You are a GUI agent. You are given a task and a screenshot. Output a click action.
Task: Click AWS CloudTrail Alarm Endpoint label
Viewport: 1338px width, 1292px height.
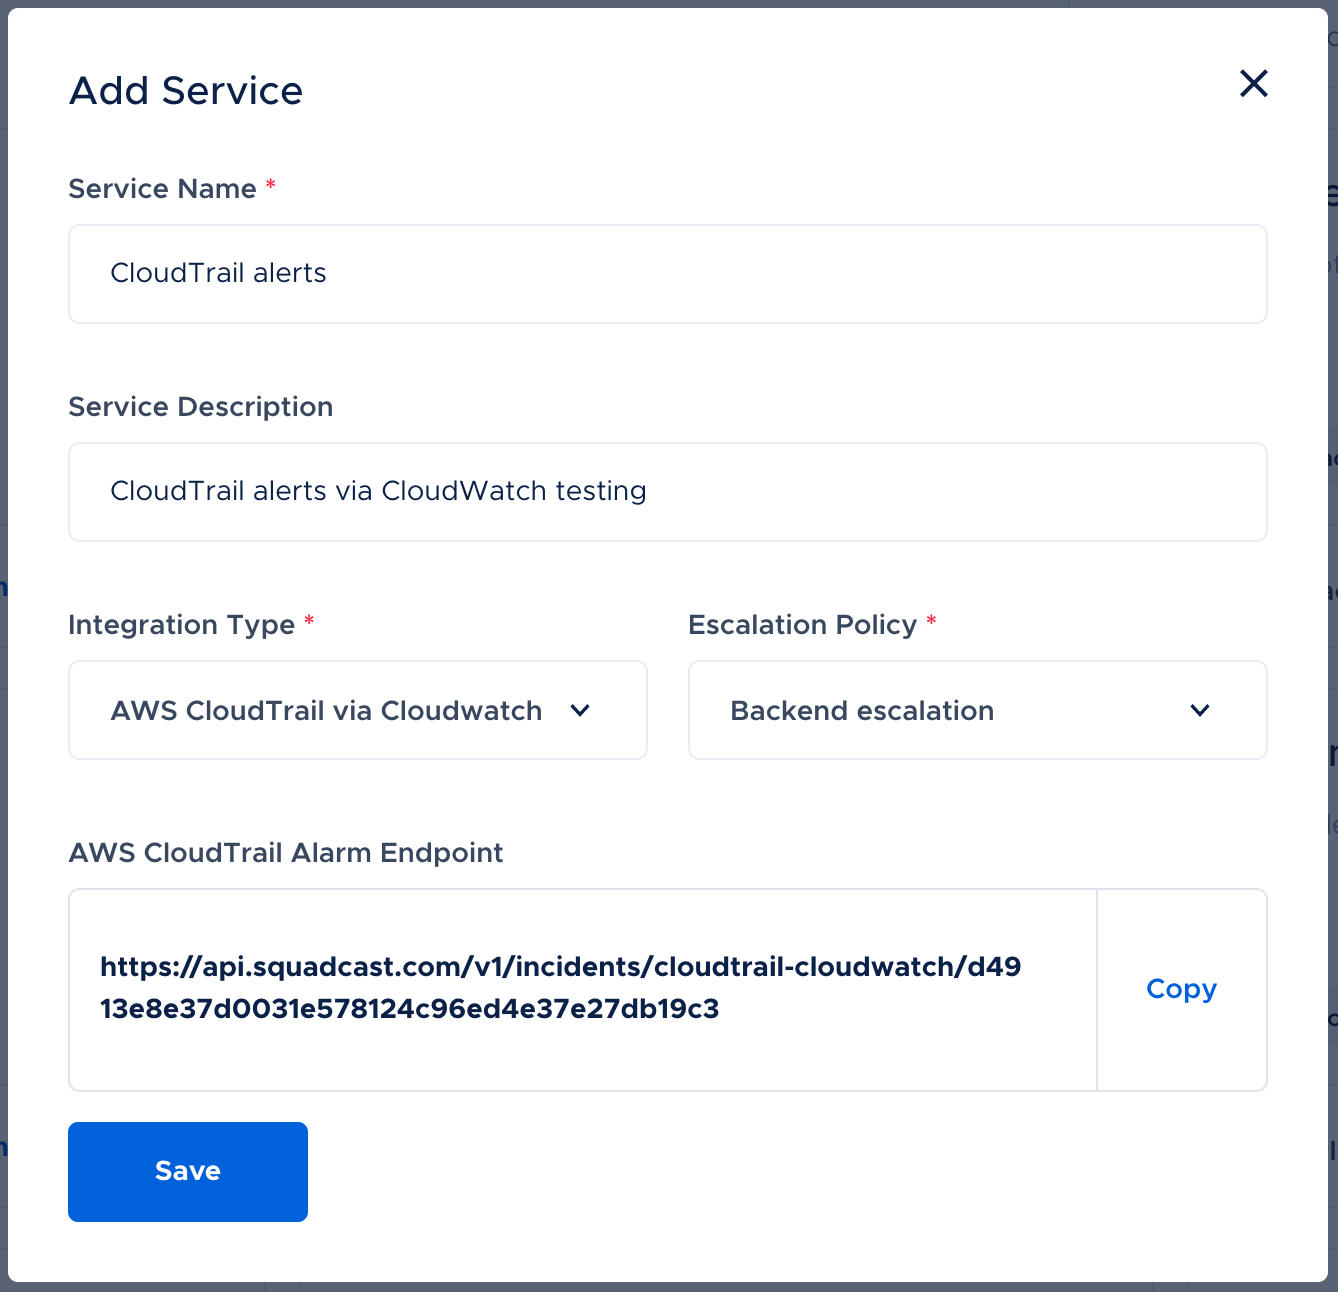(x=286, y=853)
